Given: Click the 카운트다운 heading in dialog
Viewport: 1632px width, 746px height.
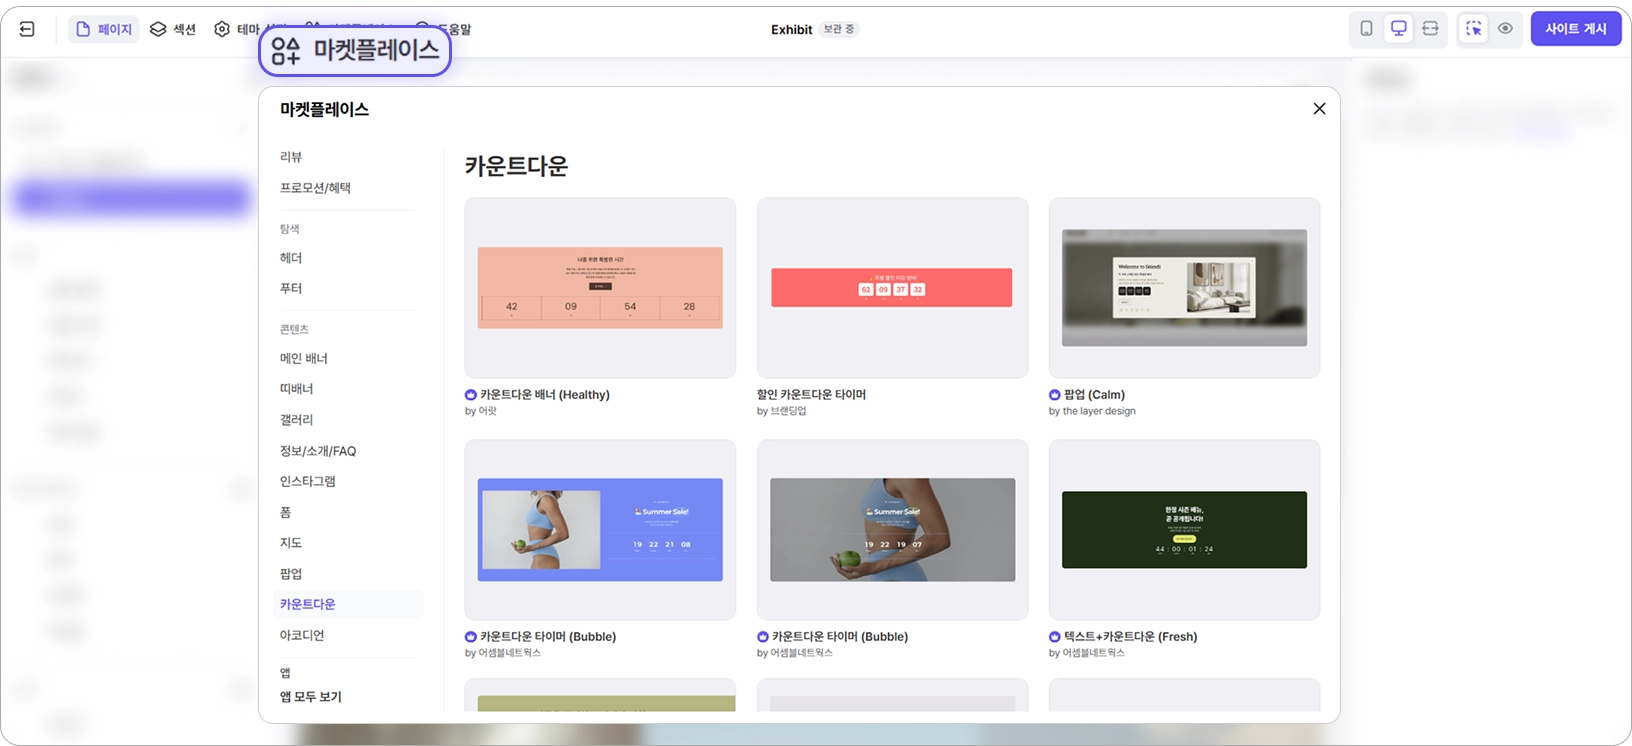Looking at the screenshot, I should [x=516, y=166].
